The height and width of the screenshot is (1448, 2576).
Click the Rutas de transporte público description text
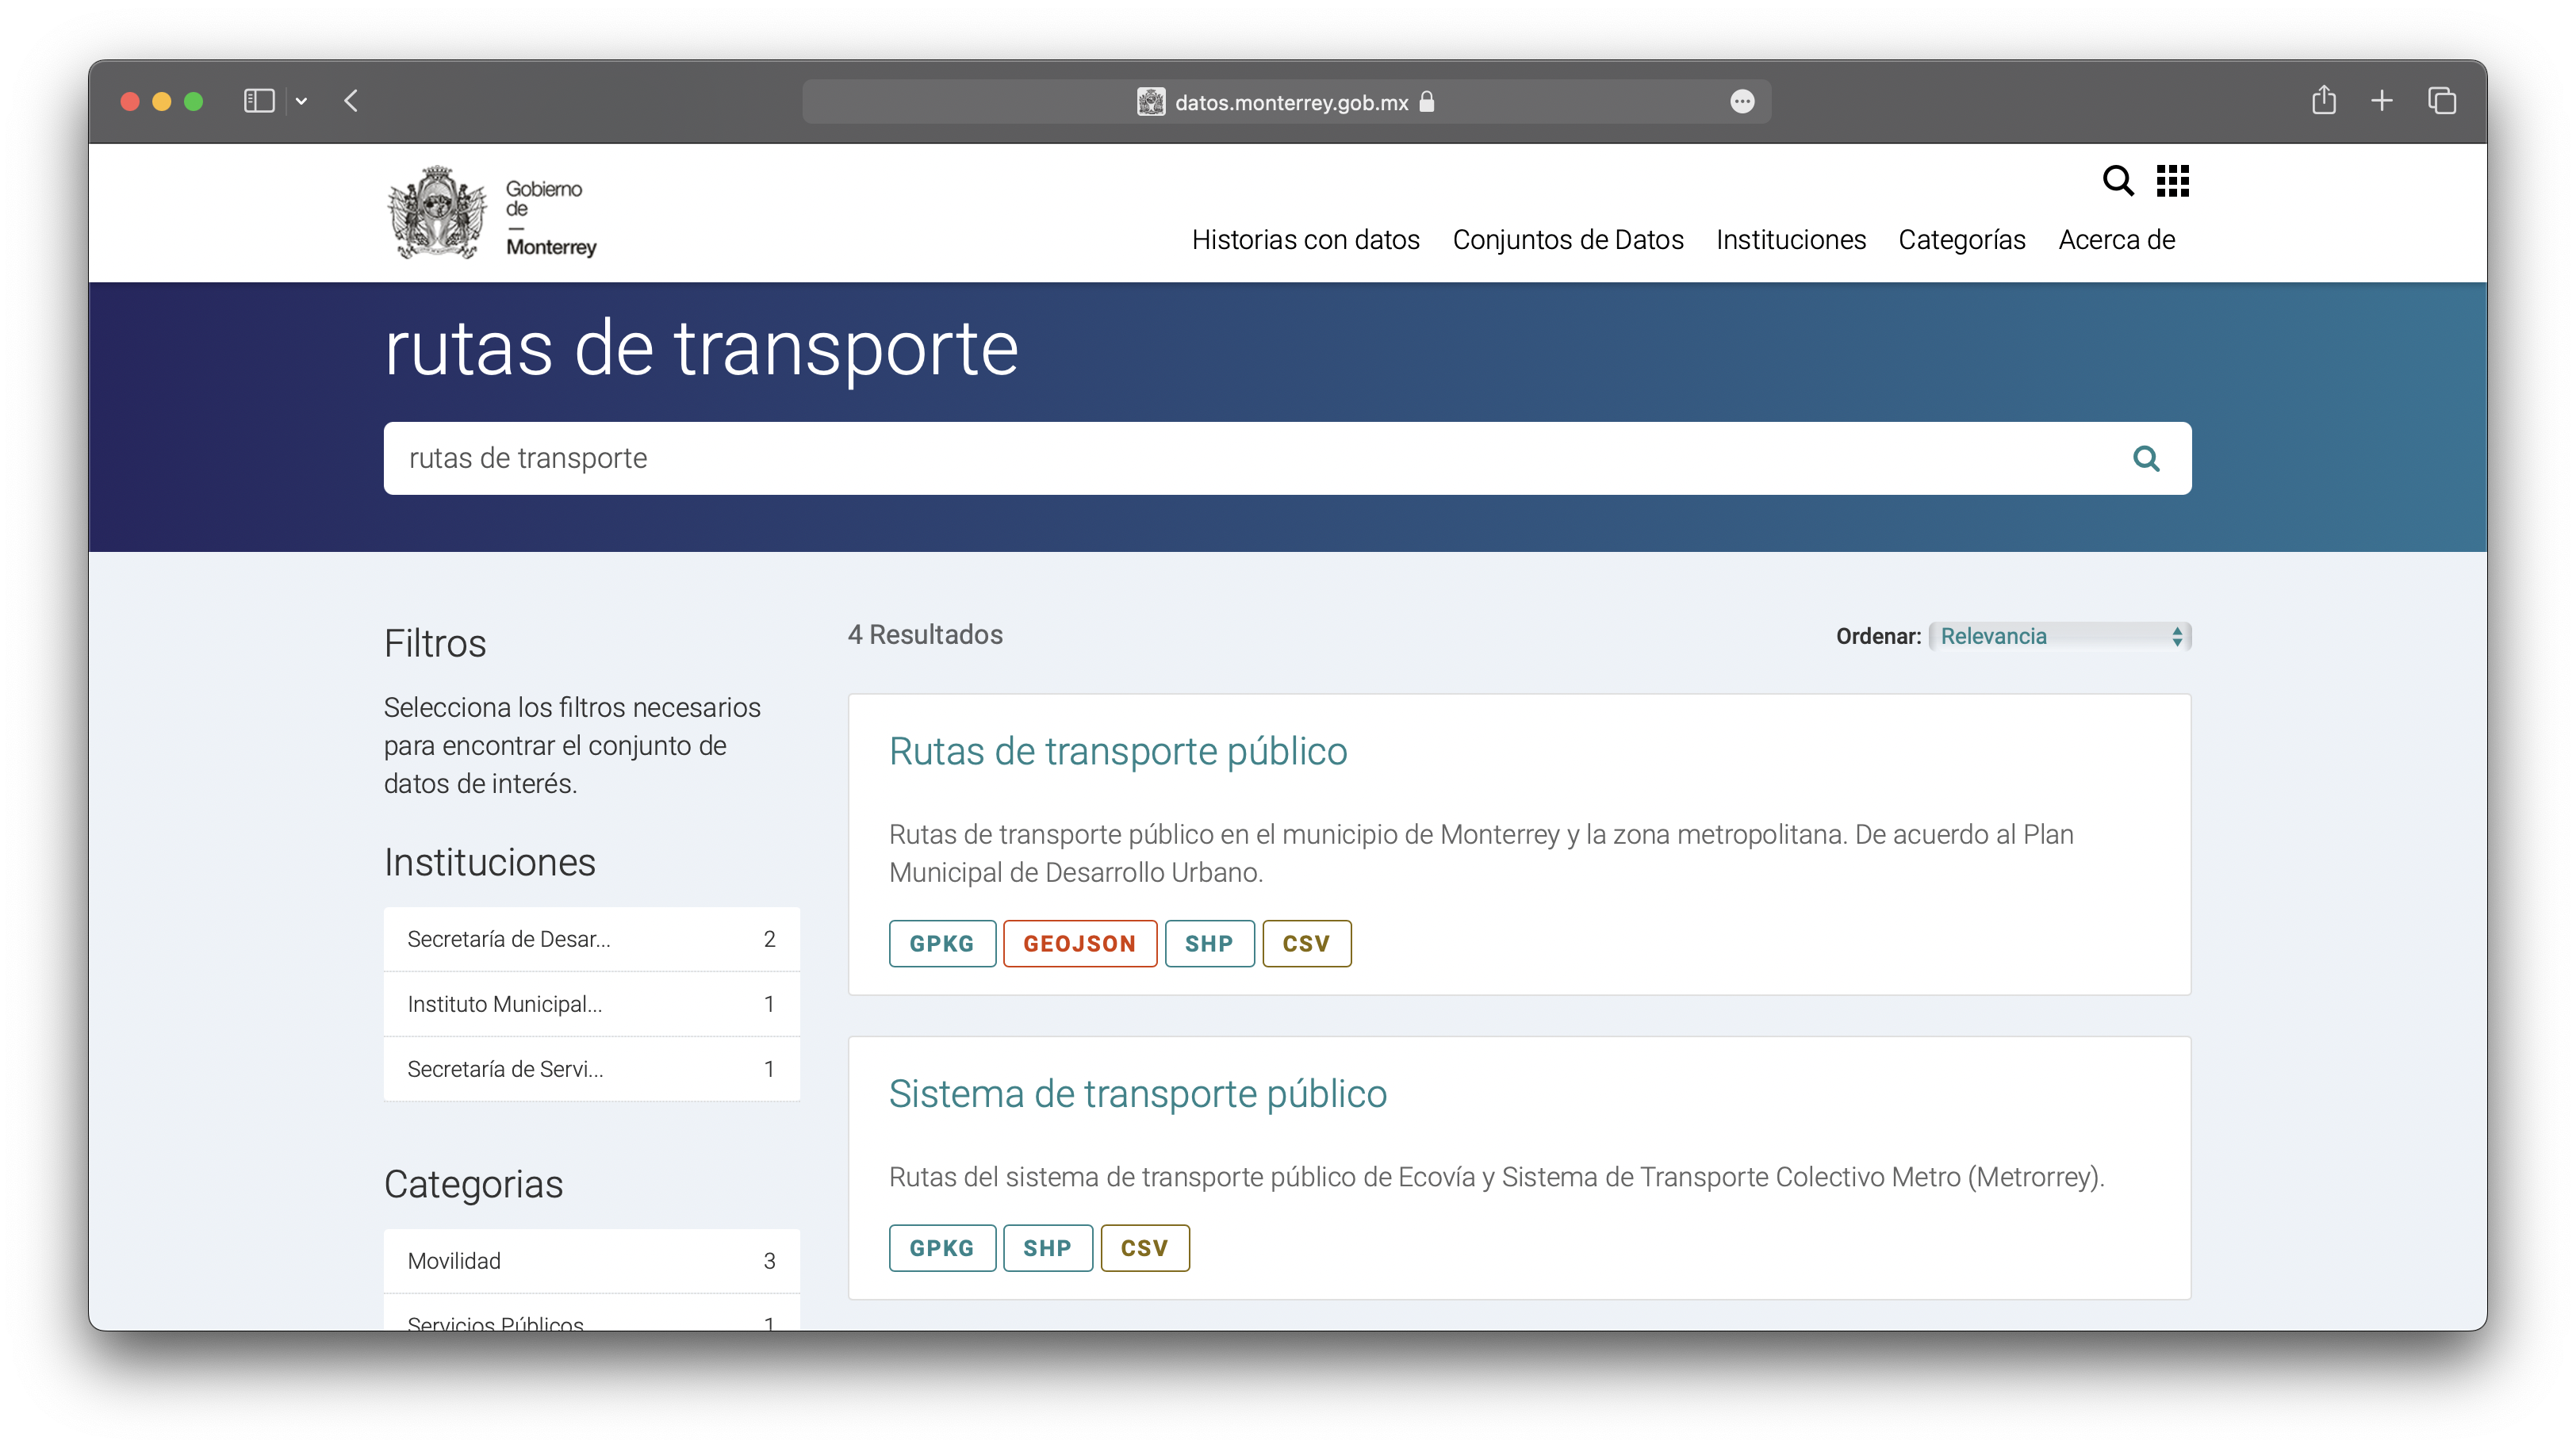click(1481, 853)
